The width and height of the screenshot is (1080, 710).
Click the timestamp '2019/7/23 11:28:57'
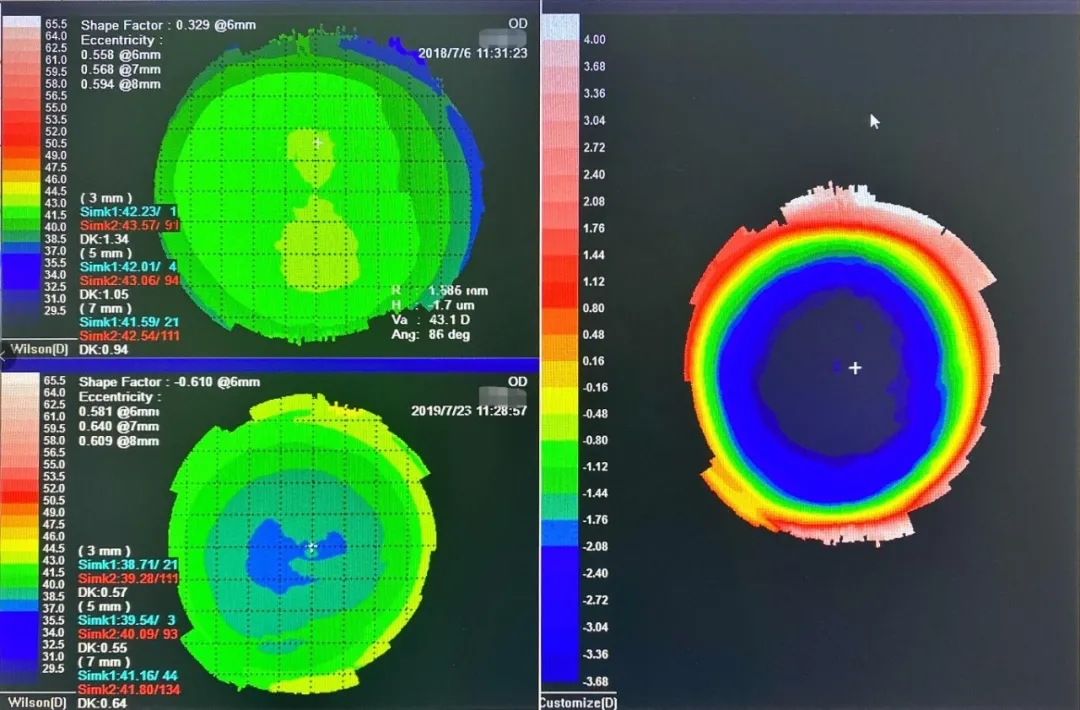pyautogui.click(x=469, y=410)
